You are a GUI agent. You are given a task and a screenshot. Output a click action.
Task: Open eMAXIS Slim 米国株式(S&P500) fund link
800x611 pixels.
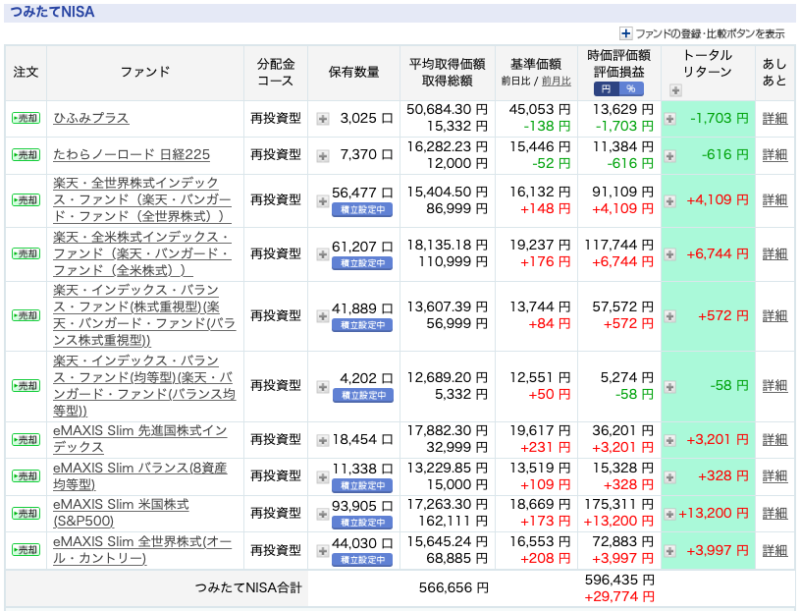[x=121, y=513]
